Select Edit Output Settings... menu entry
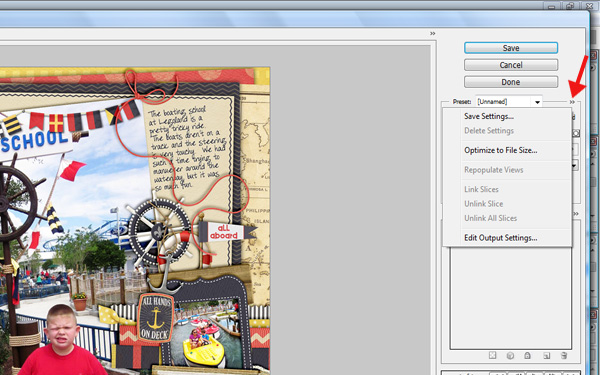The image size is (600, 375). (501, 238)
